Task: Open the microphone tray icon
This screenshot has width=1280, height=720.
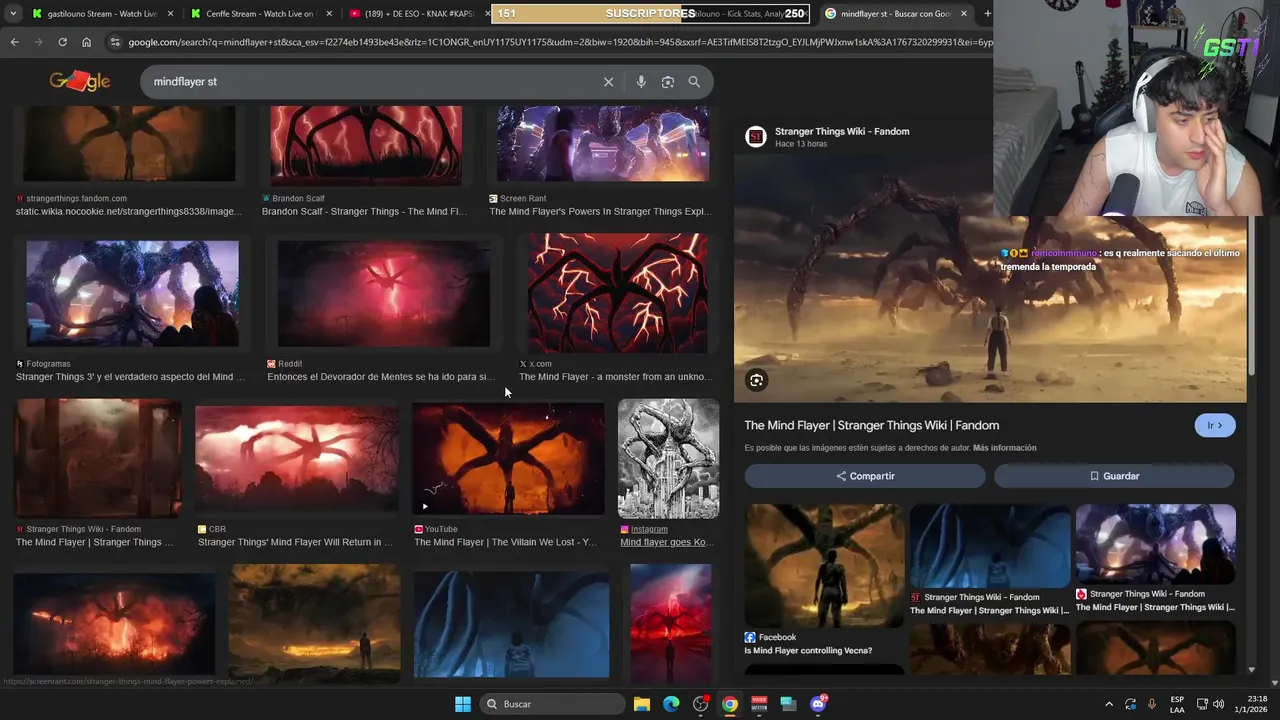Action: coord(1152,704)
